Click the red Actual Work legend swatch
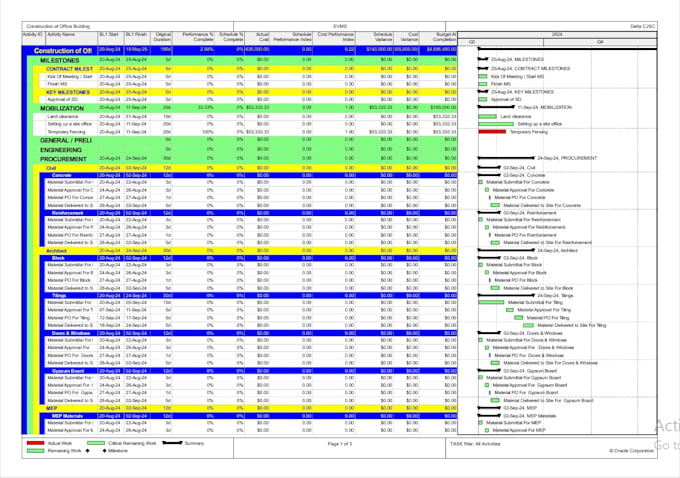This screenshot has width=680, height=478. pyautogui.click(x=36, y=443)
